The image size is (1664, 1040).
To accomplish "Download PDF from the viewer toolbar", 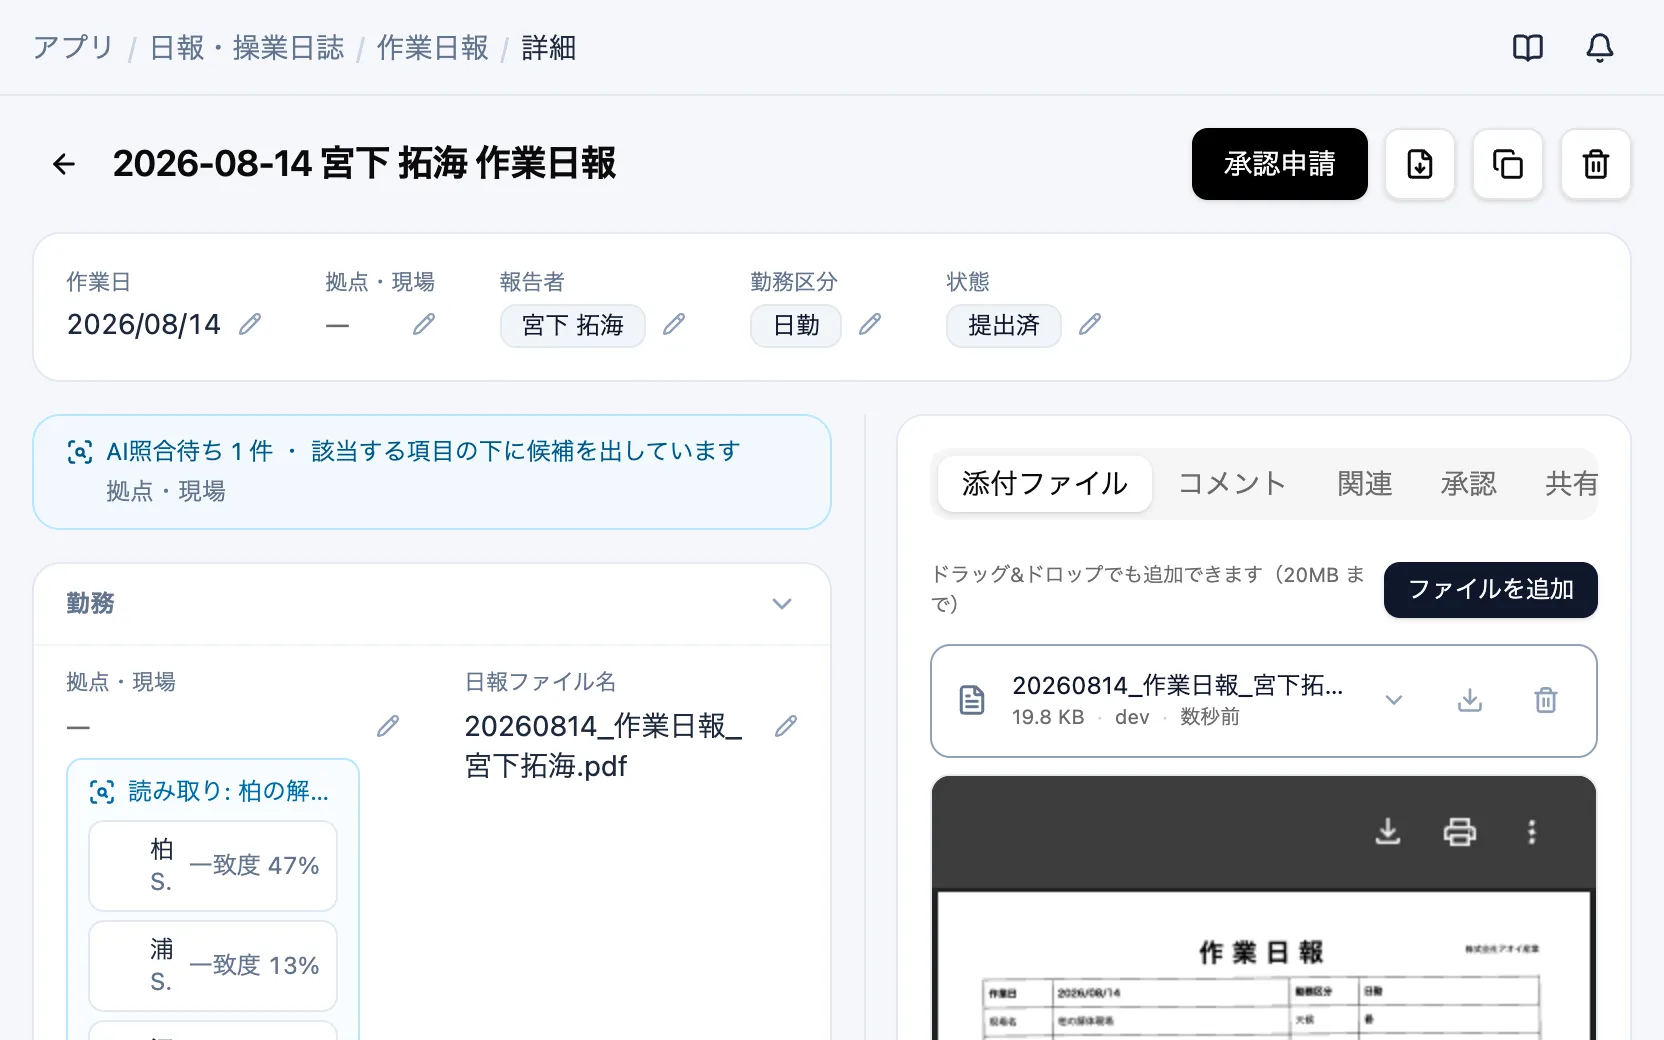I will point(1388,831).
